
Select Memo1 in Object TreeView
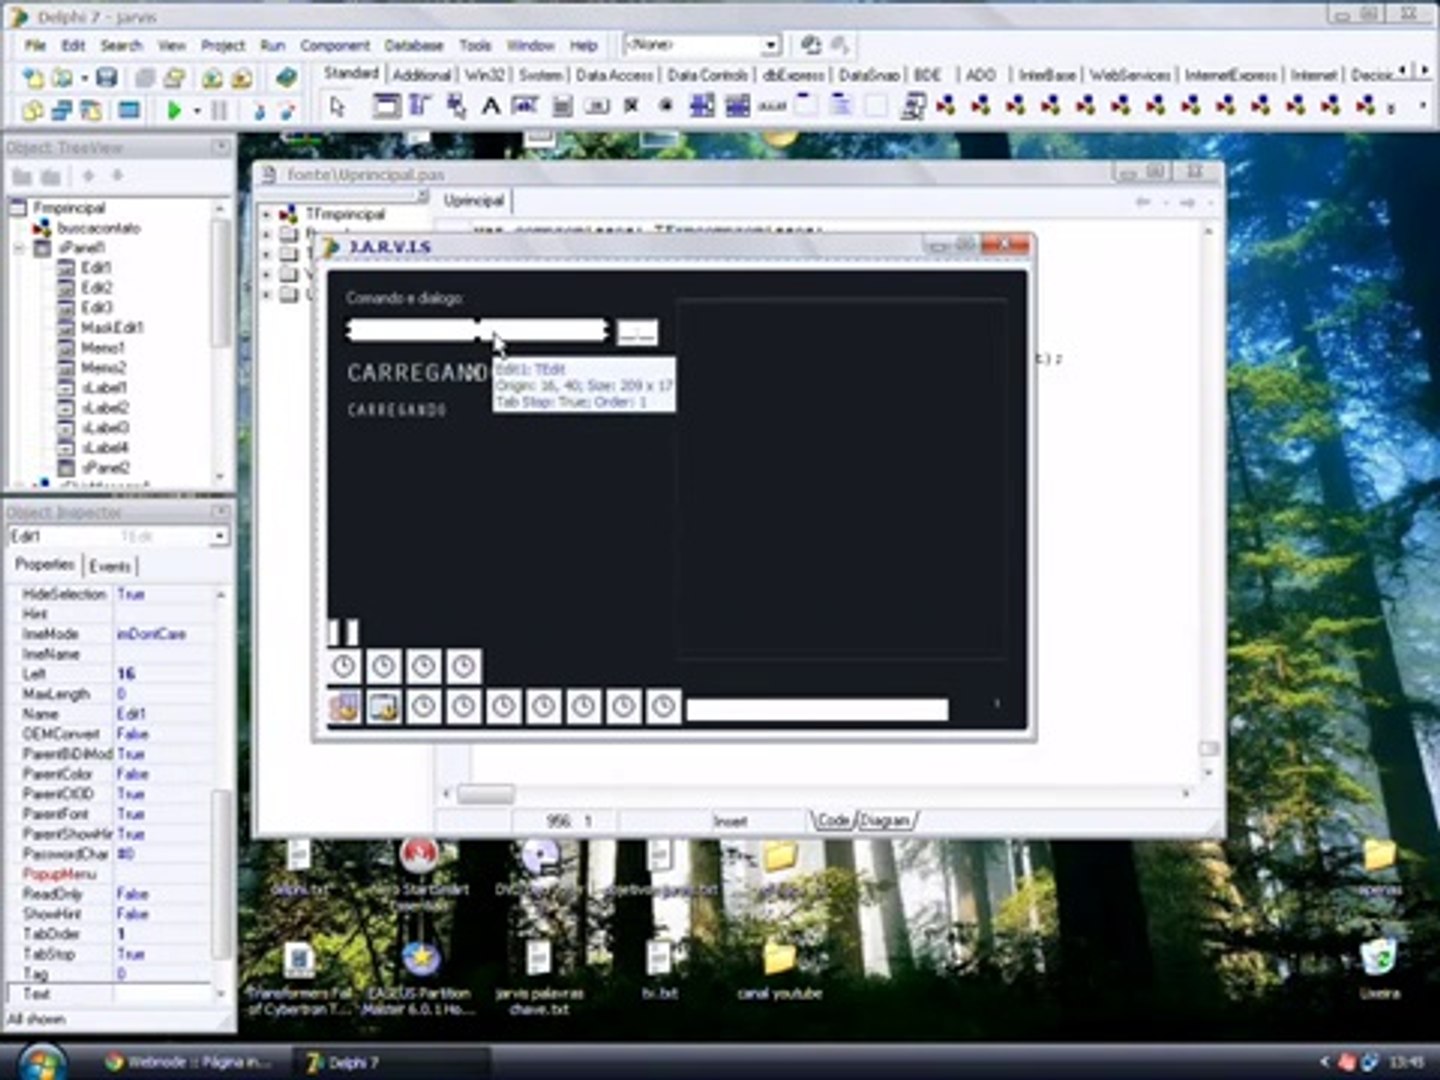pos(102,348)
